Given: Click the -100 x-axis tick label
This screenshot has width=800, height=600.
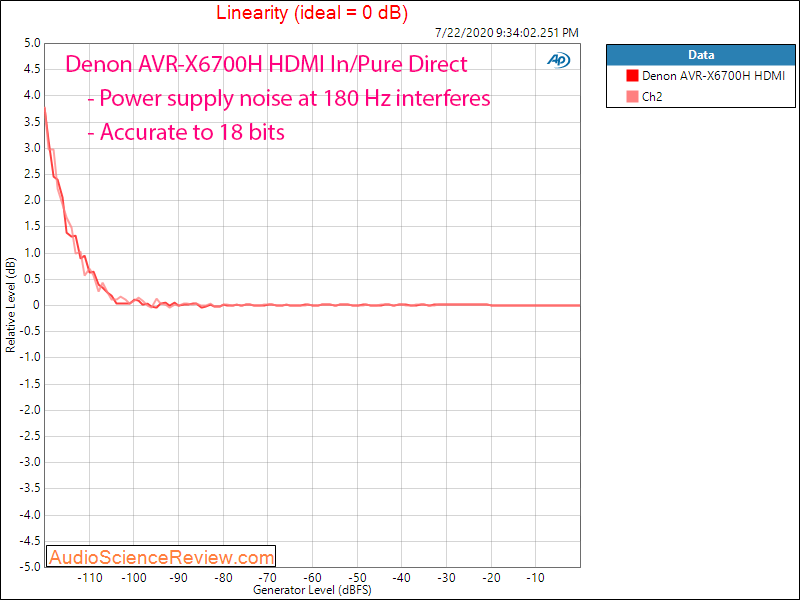Looking at the screenshot, I should pyautogui.click(x=134, y=578).
